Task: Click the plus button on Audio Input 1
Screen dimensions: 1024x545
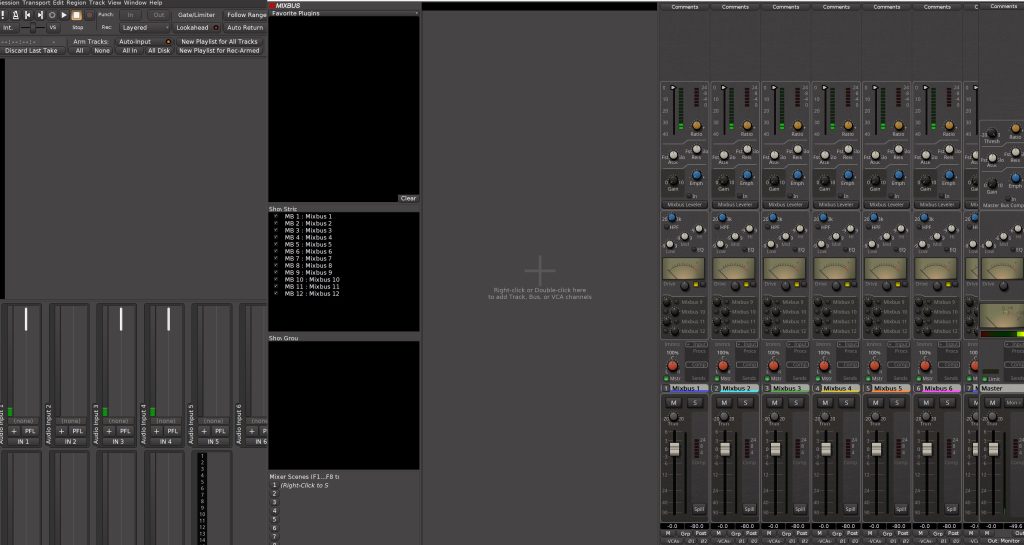Action: pyautogui.click(x=14, y=431)
